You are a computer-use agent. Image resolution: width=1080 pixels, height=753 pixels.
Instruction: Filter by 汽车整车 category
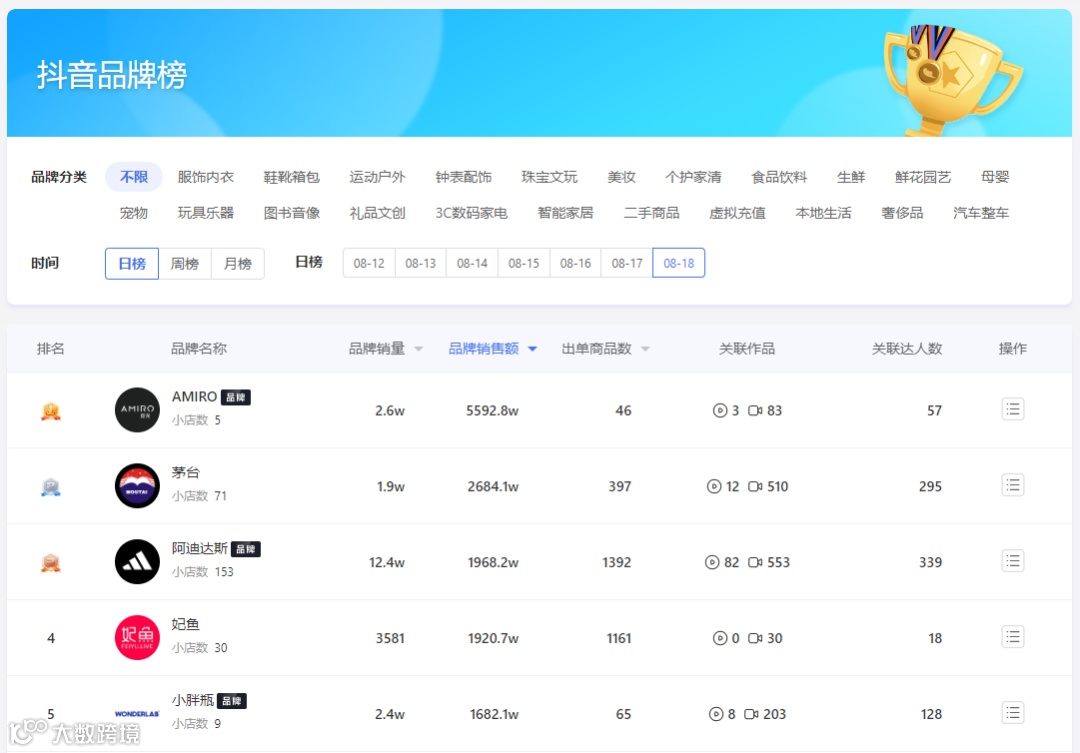click(981, 213)
